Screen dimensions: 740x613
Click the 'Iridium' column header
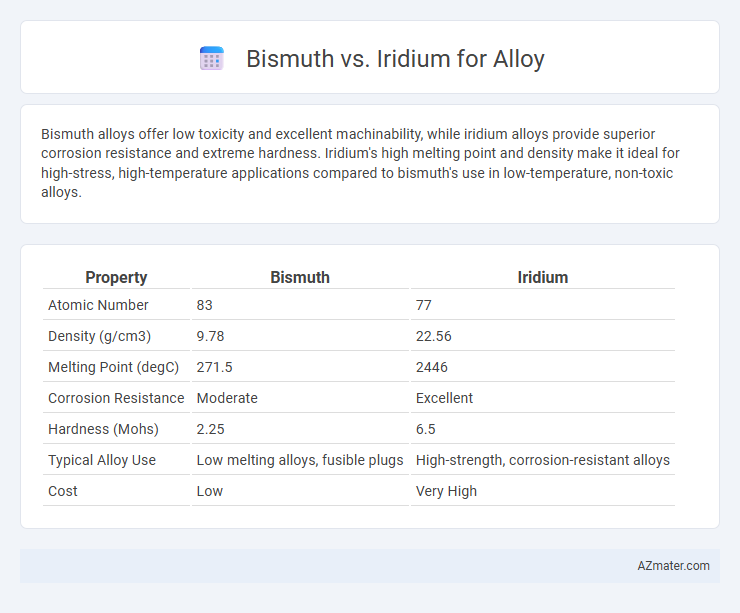tap(543, 277)
